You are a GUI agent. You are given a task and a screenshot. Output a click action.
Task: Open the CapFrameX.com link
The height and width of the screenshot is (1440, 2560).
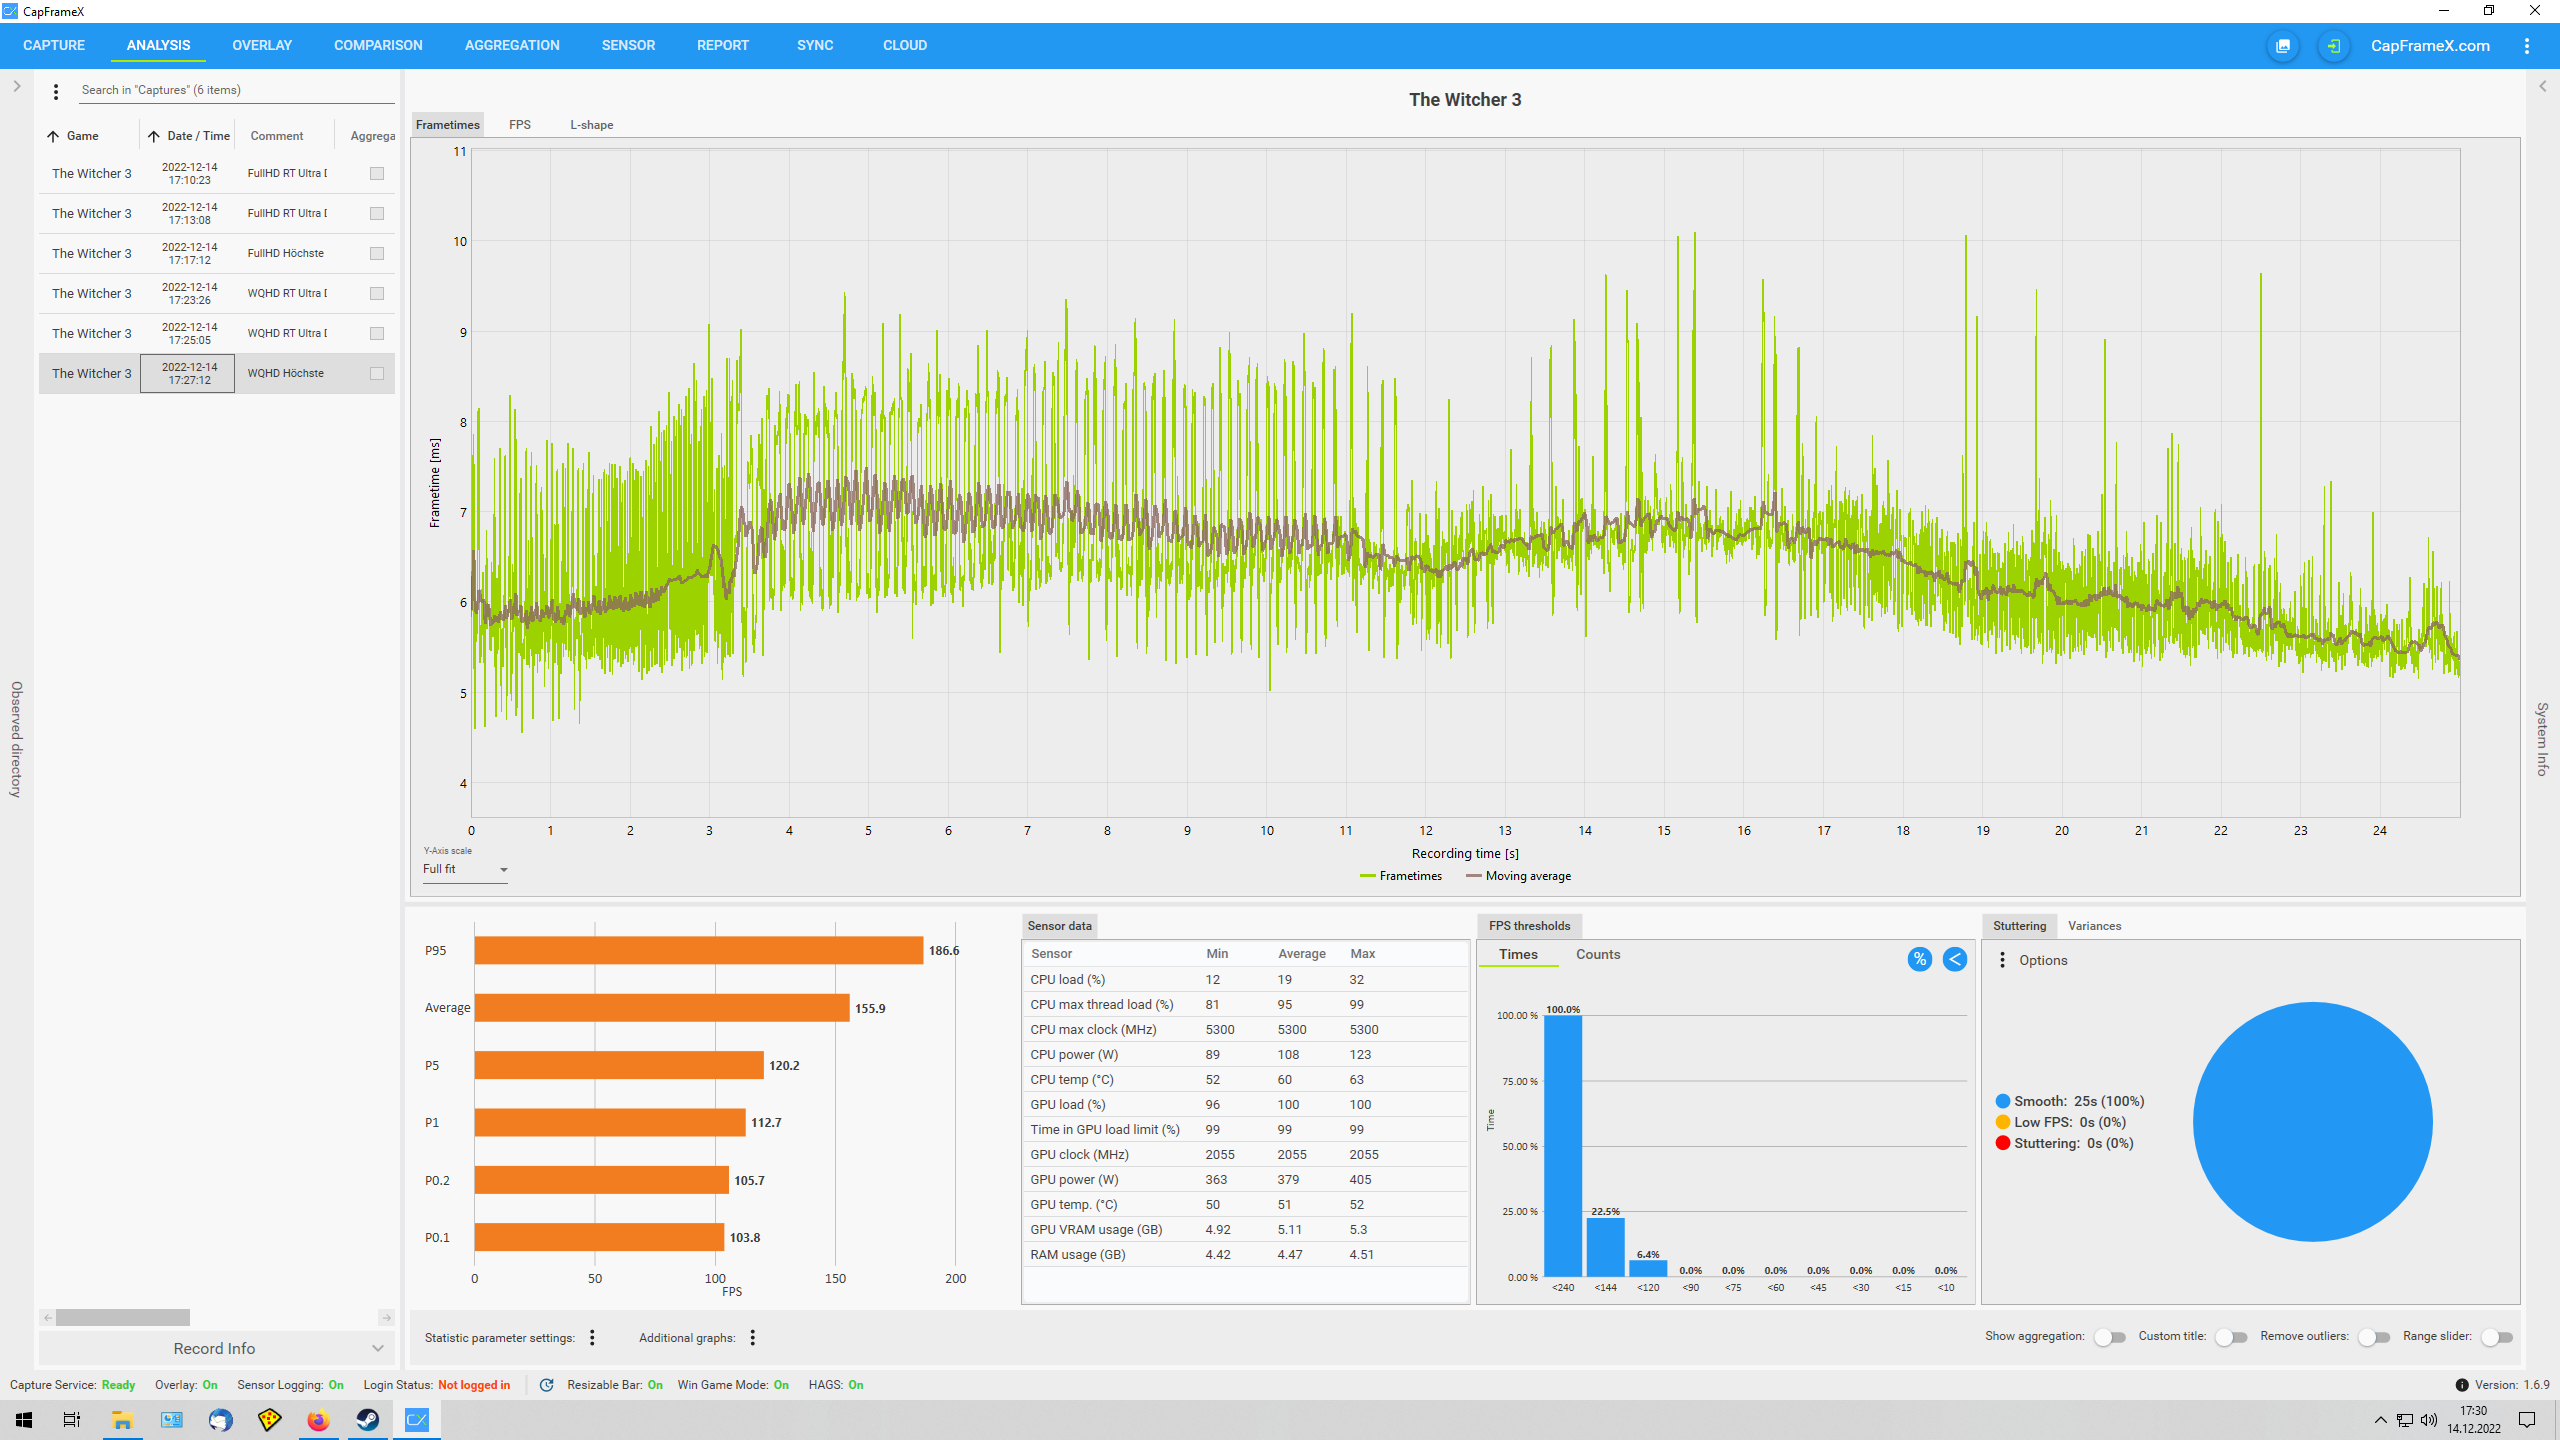[2430, 46]
